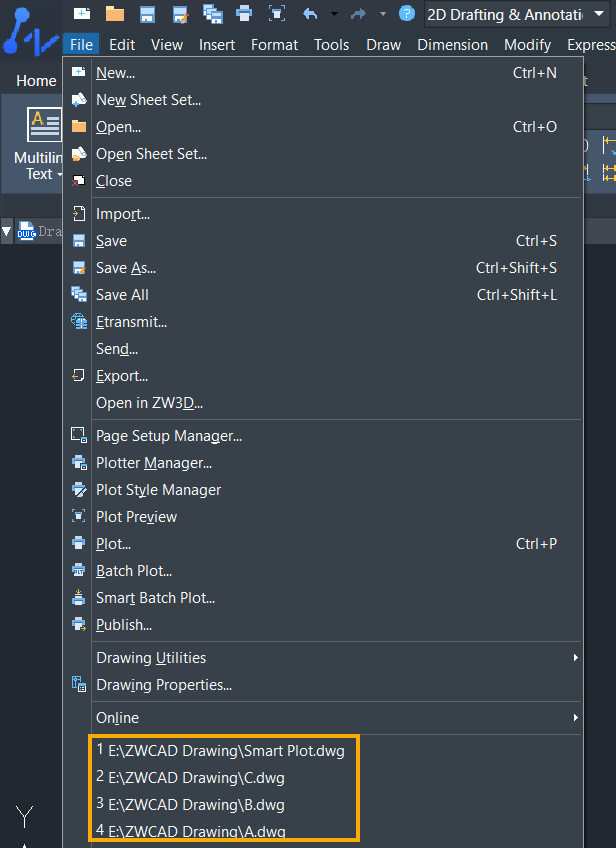
Task: Choose Close from the File menu
Action: point(323,181)
